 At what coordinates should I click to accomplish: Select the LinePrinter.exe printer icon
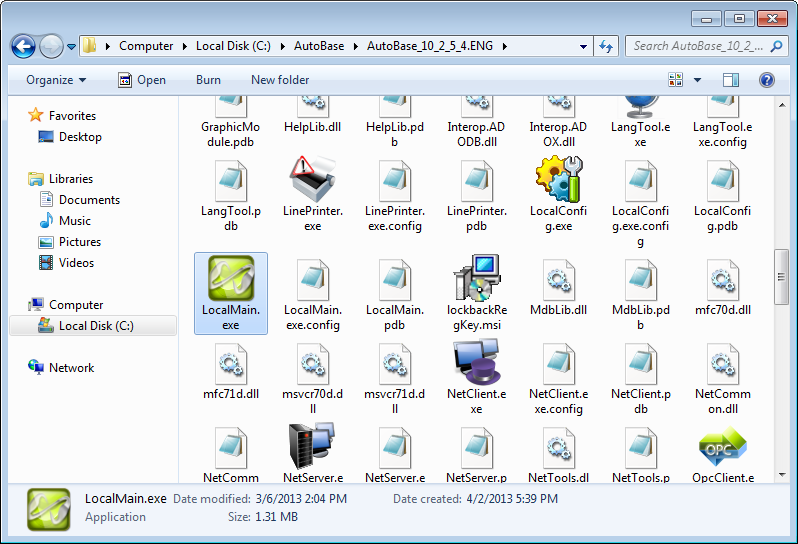click(312, 181)
